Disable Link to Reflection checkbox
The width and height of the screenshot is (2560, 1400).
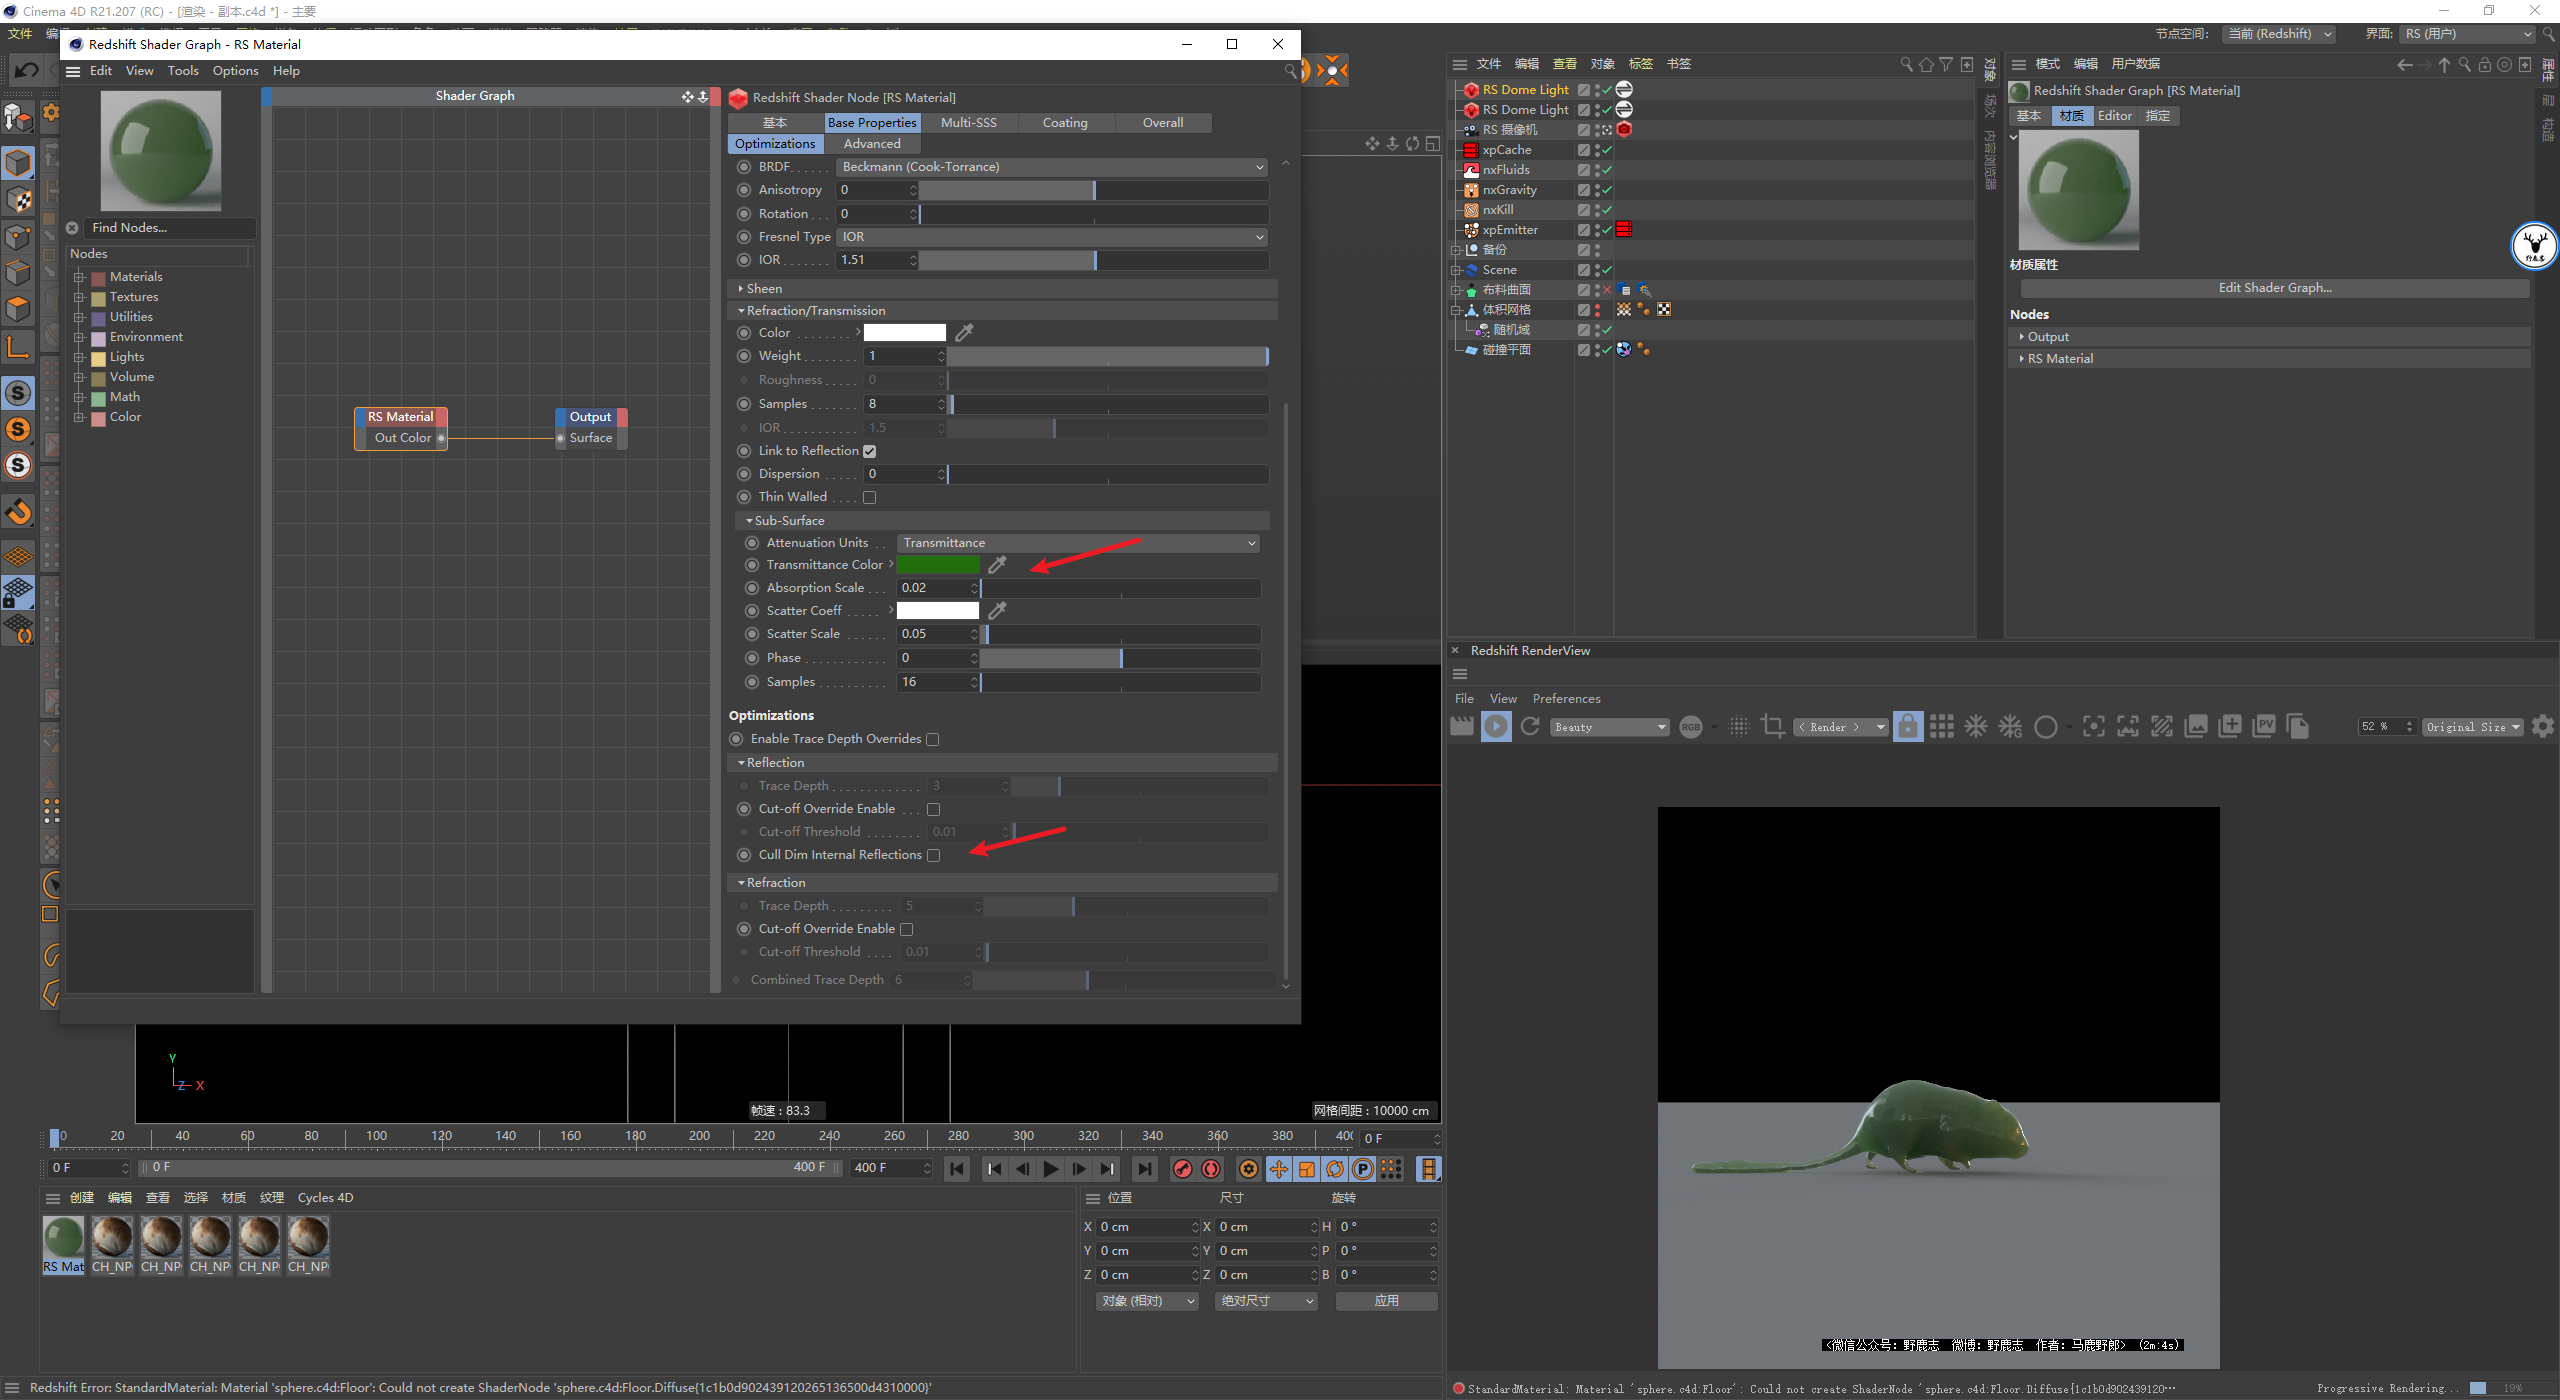869,451
